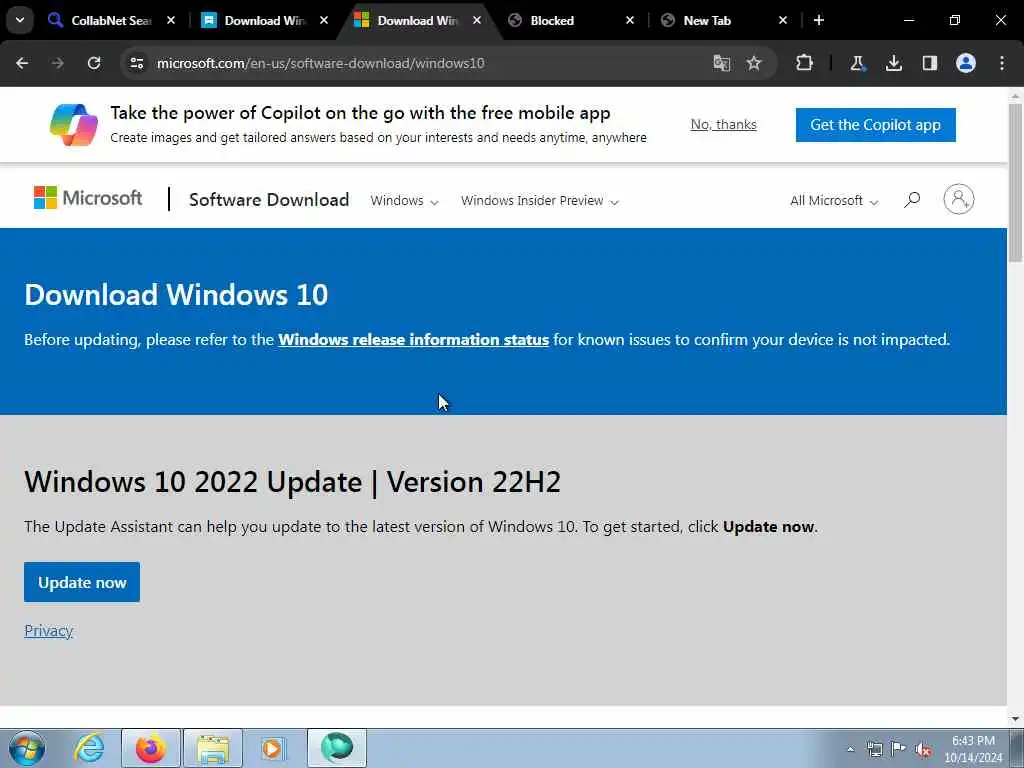
Task: Switch to the CollabNet Search tab
Action: [111, 20]
